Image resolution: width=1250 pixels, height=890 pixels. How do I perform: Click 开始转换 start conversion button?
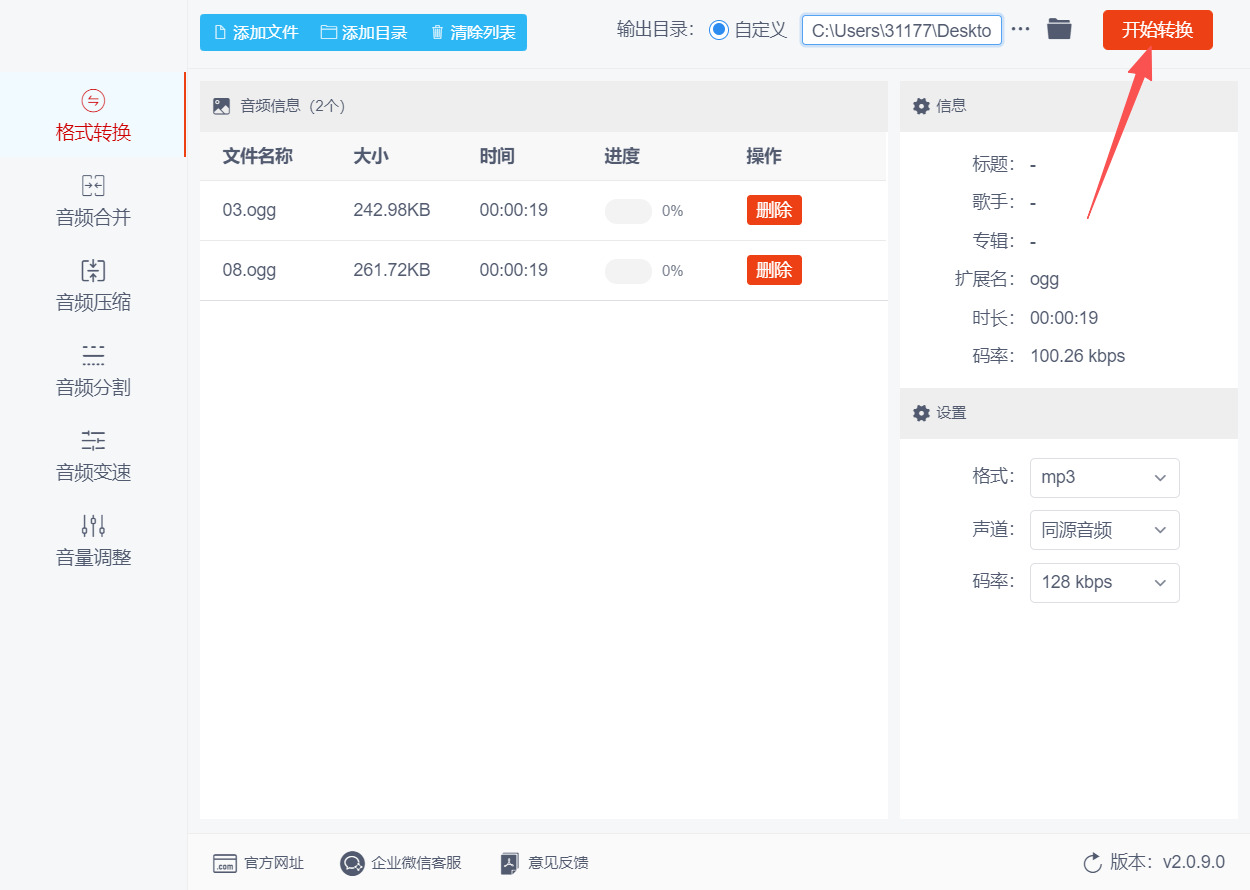click(x=1158, y=30)
